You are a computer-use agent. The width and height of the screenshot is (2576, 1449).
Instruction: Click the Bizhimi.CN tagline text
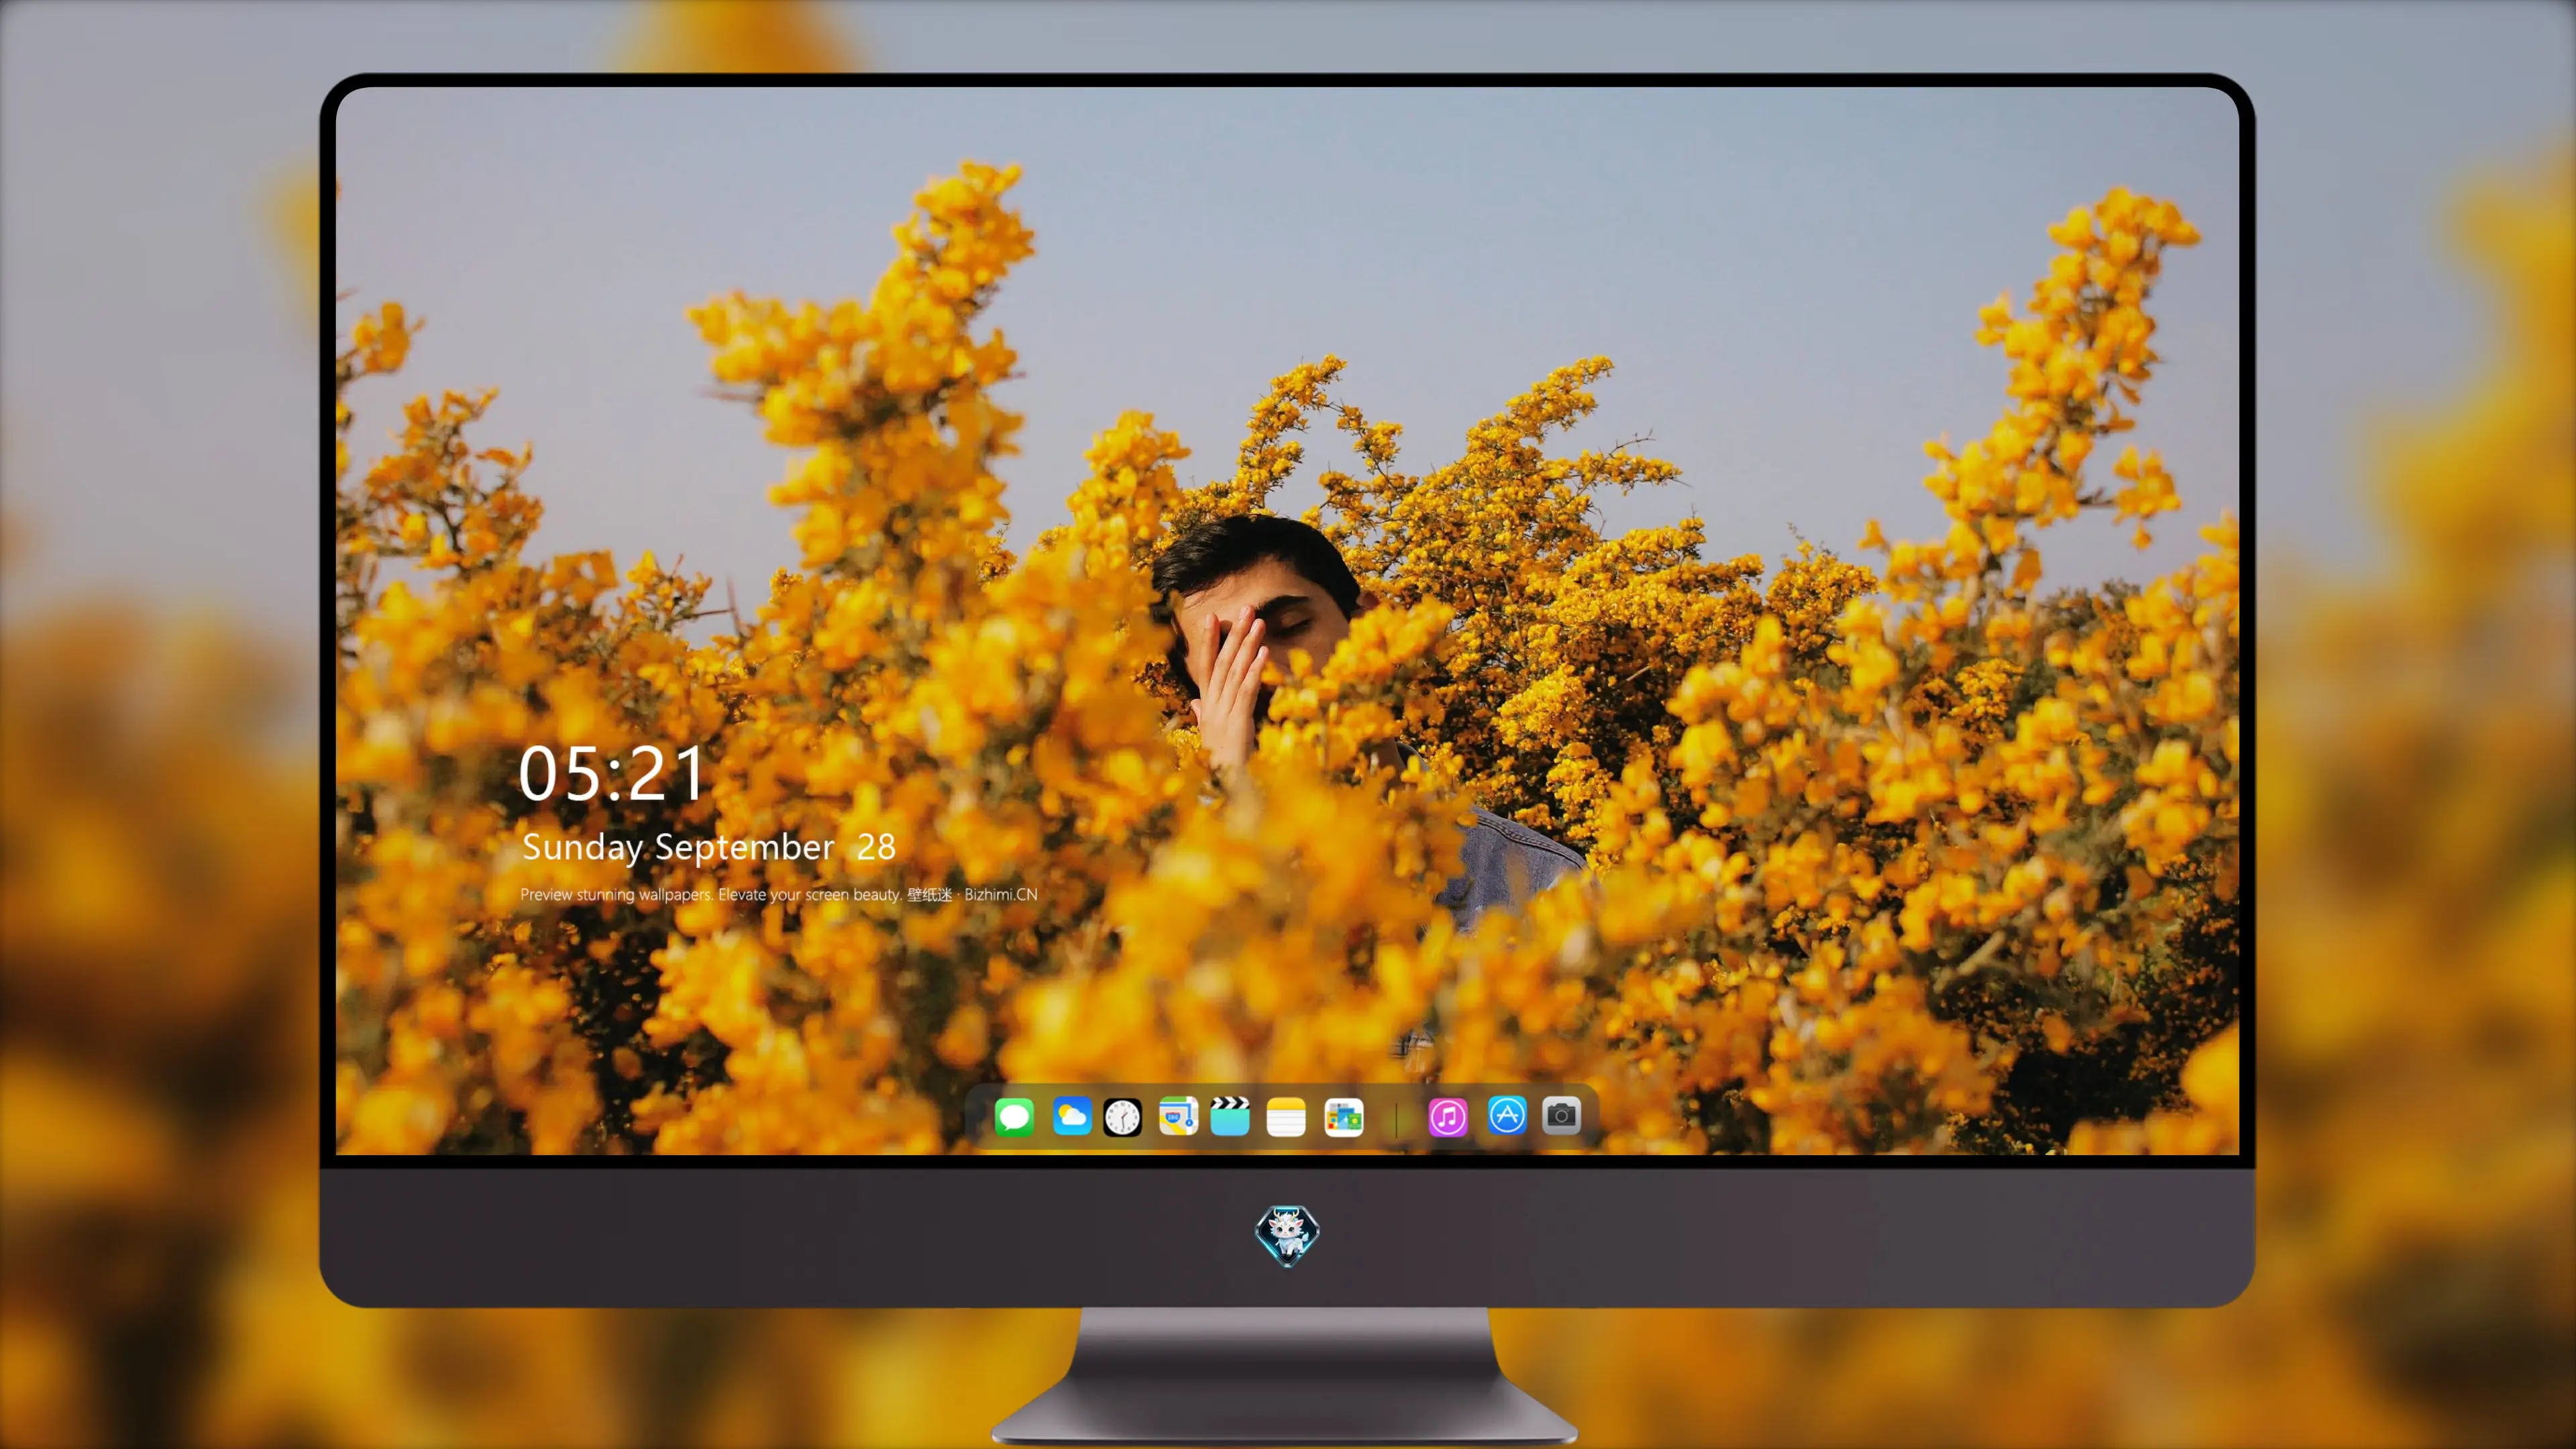[779, 894]
